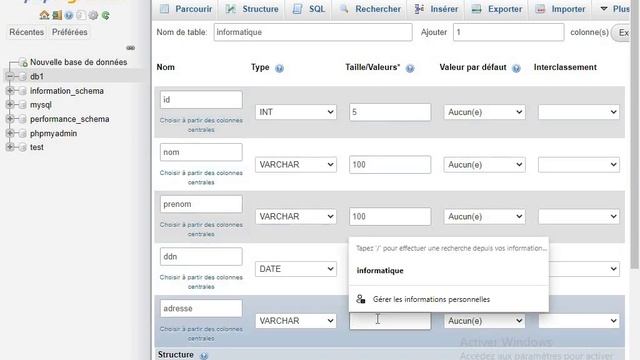This screenshot has width=640, height=360.
Task: Open Interclassement dropdown for id row
Action: (579, 112)
